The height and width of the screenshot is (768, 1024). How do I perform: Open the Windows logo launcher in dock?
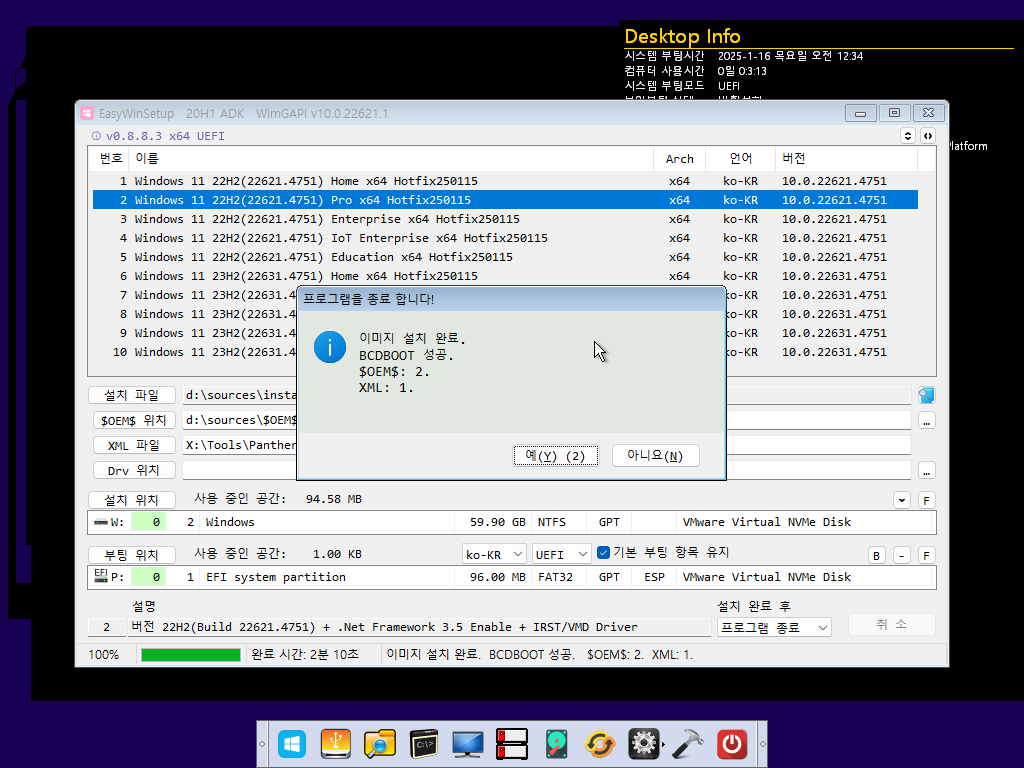click(x=292, y=744)
